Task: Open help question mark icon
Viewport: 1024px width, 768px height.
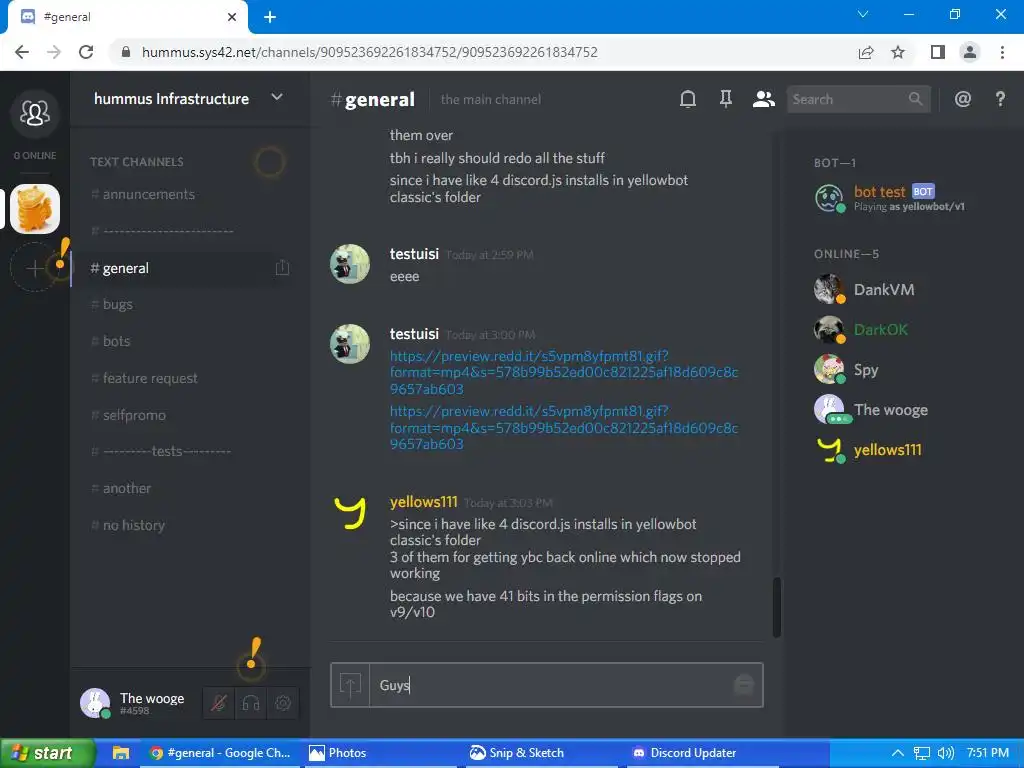Action: coord(1000,99)
